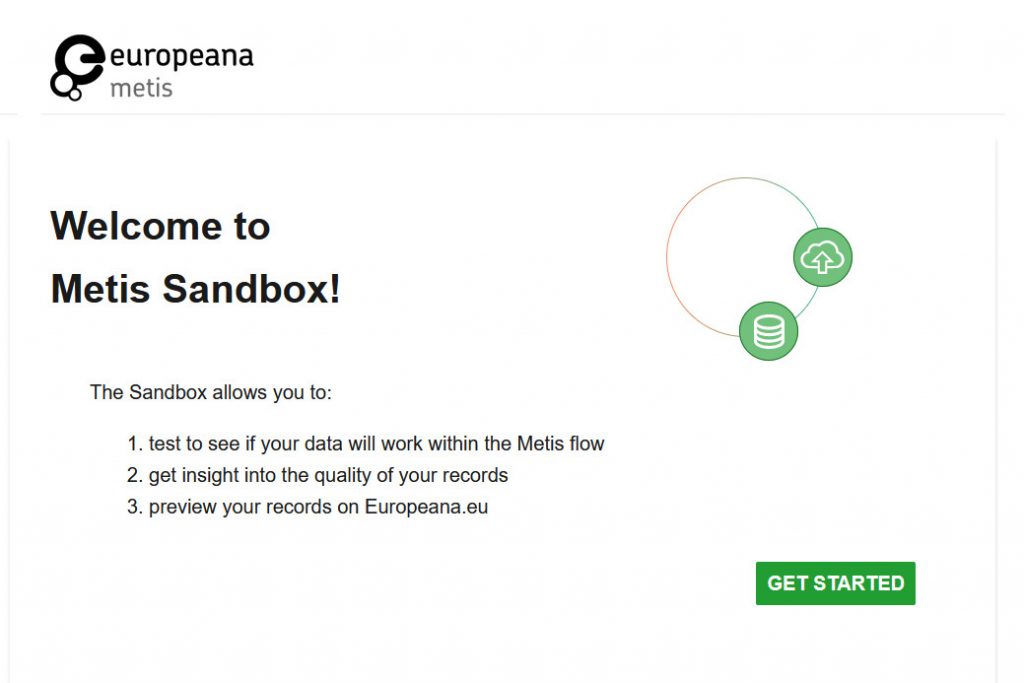Screen dimensions: 1024x683
Task: Click the list number '2.' marker
Action: [x=135, y=475]
